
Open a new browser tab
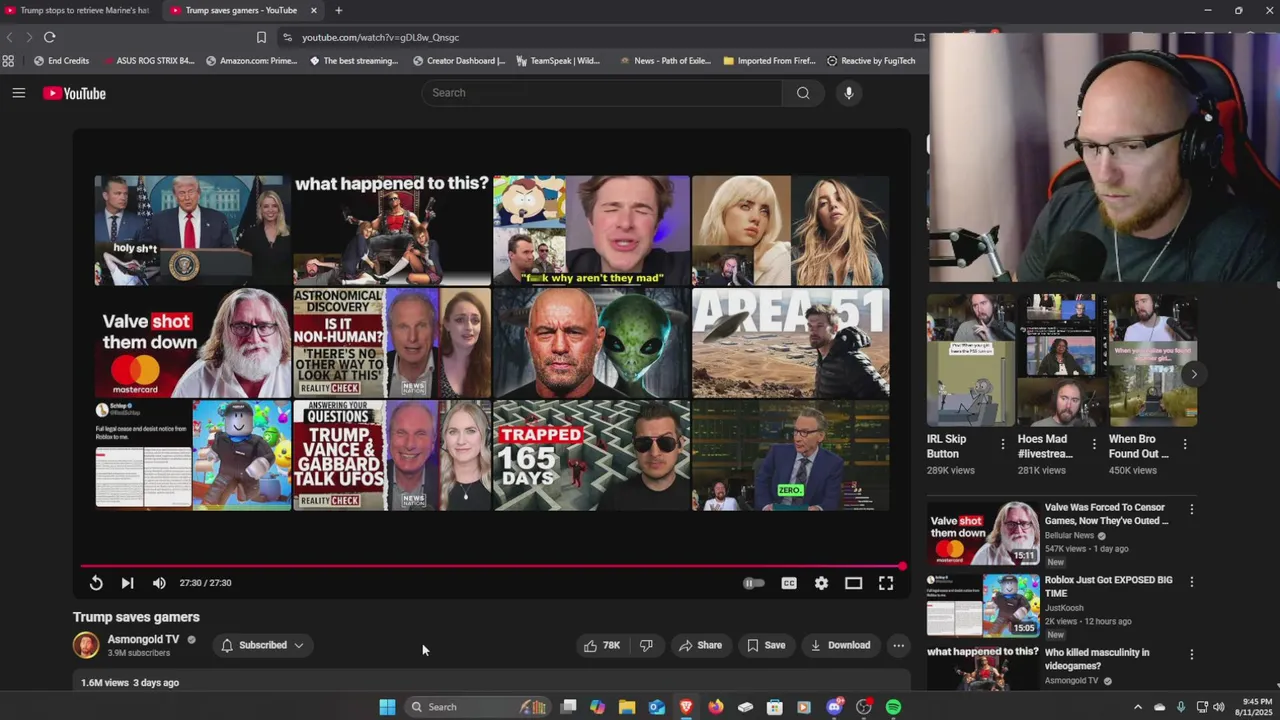338,10
